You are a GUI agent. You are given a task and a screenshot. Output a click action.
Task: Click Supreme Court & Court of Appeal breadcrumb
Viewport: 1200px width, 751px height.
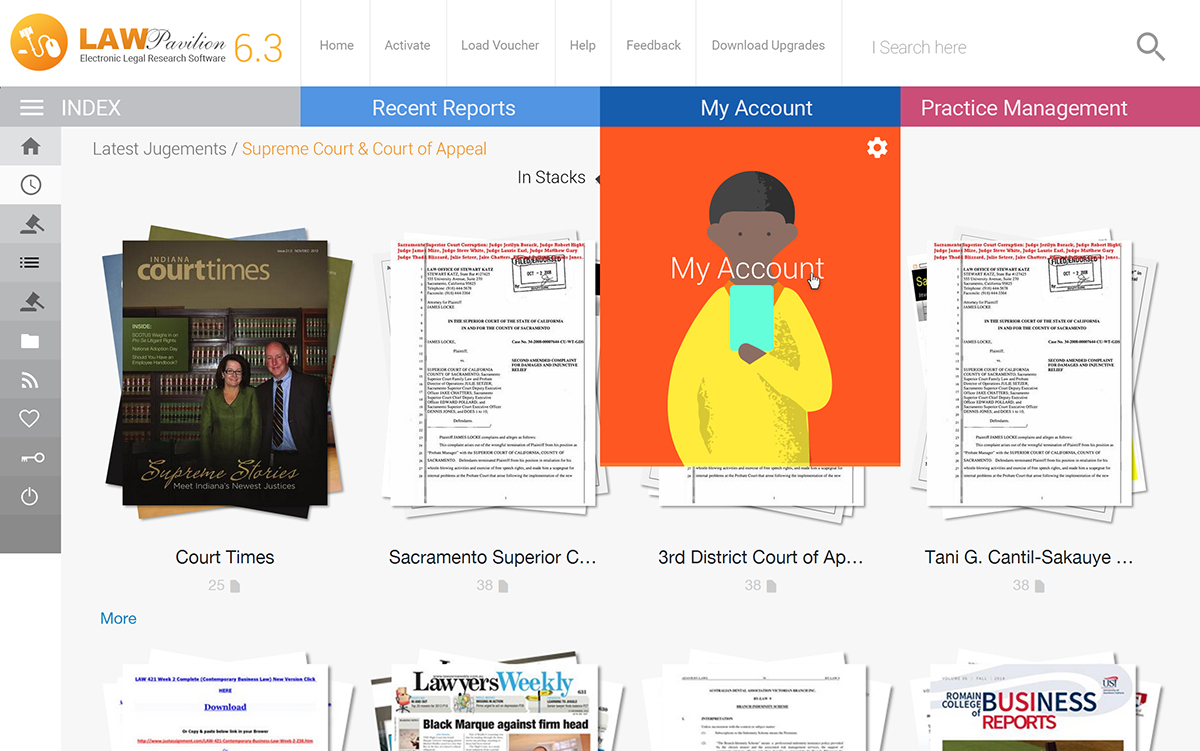(364, 149)
